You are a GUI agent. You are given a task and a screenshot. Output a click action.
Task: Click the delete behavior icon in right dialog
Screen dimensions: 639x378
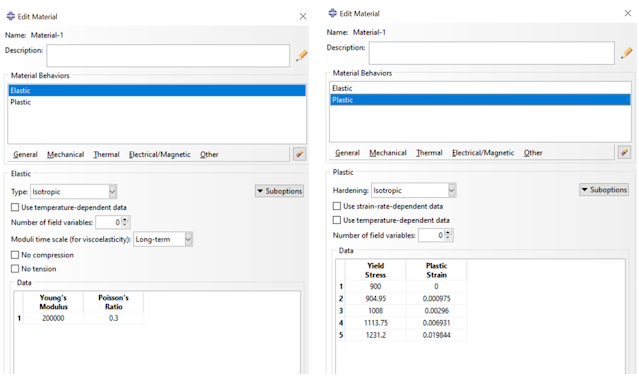pyautogui.click(x=624, y=152)
